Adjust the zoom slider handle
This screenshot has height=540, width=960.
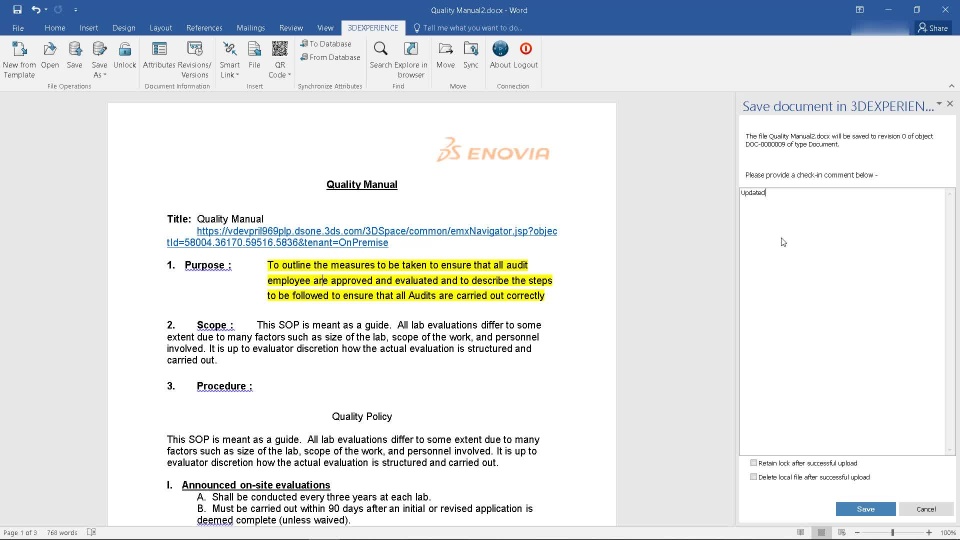[893, 533]
